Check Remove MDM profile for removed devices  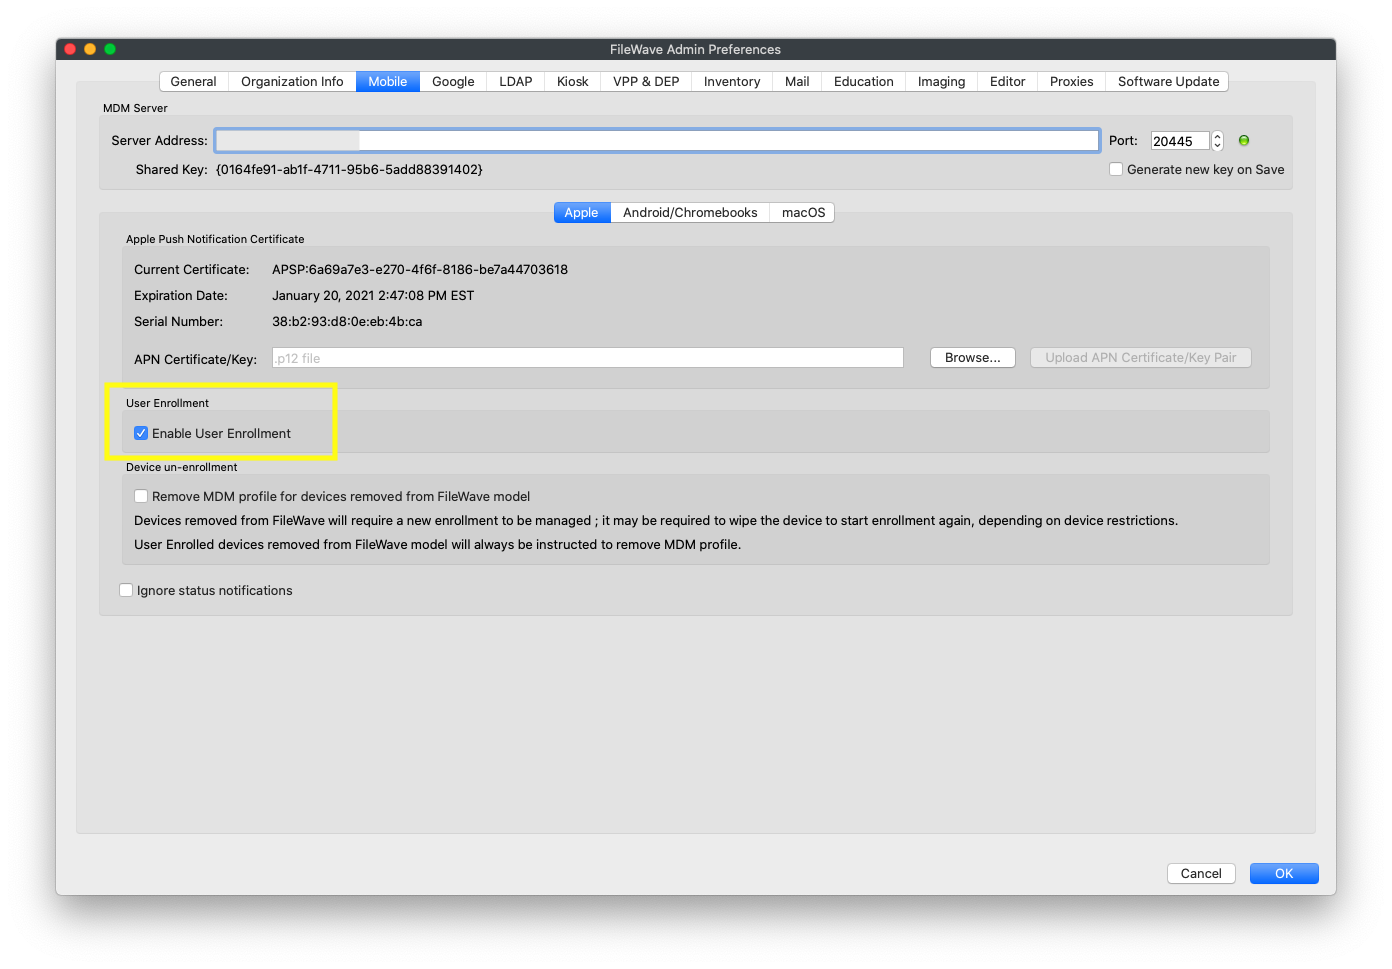coord(141,496)
